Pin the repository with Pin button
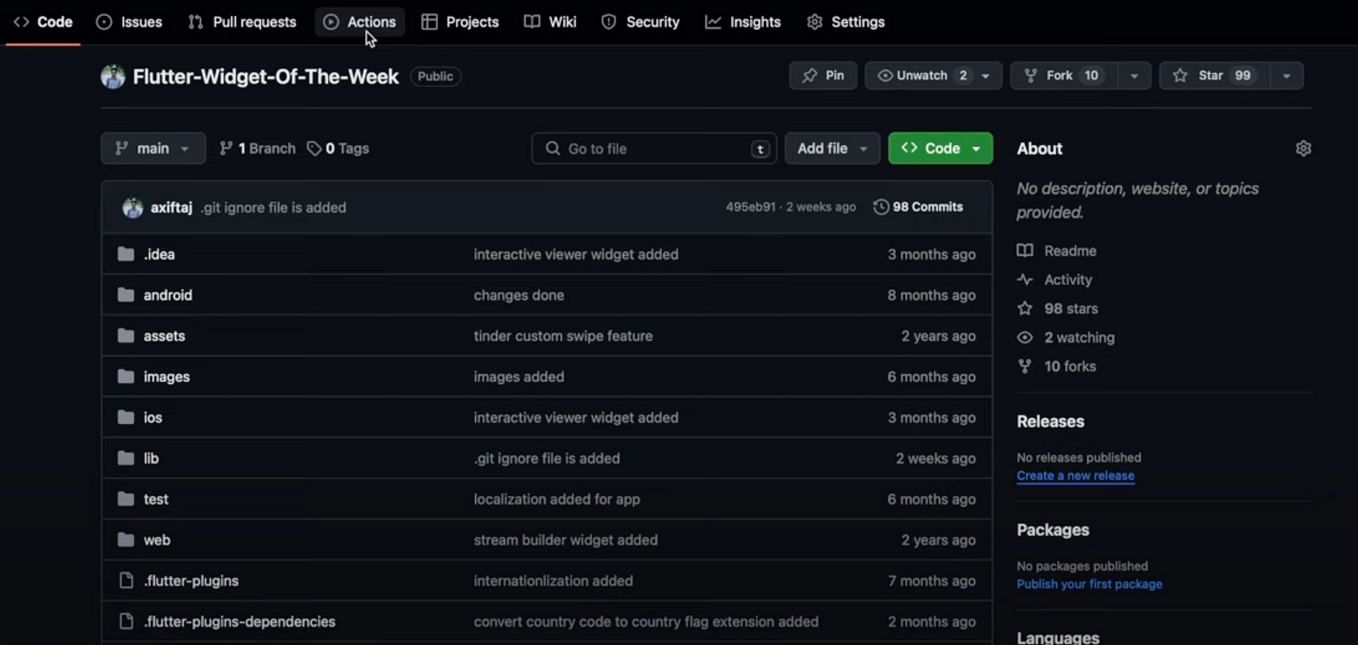Image resolution: width=1358 pixels, height=645 pixels. 823,76
